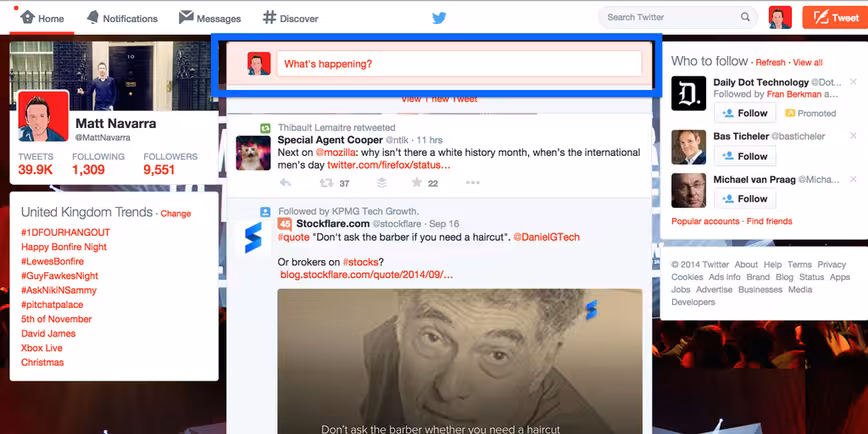868x434 pixels.
Task: Click the @DanielGTech mention
Action: tap(547, 237)
